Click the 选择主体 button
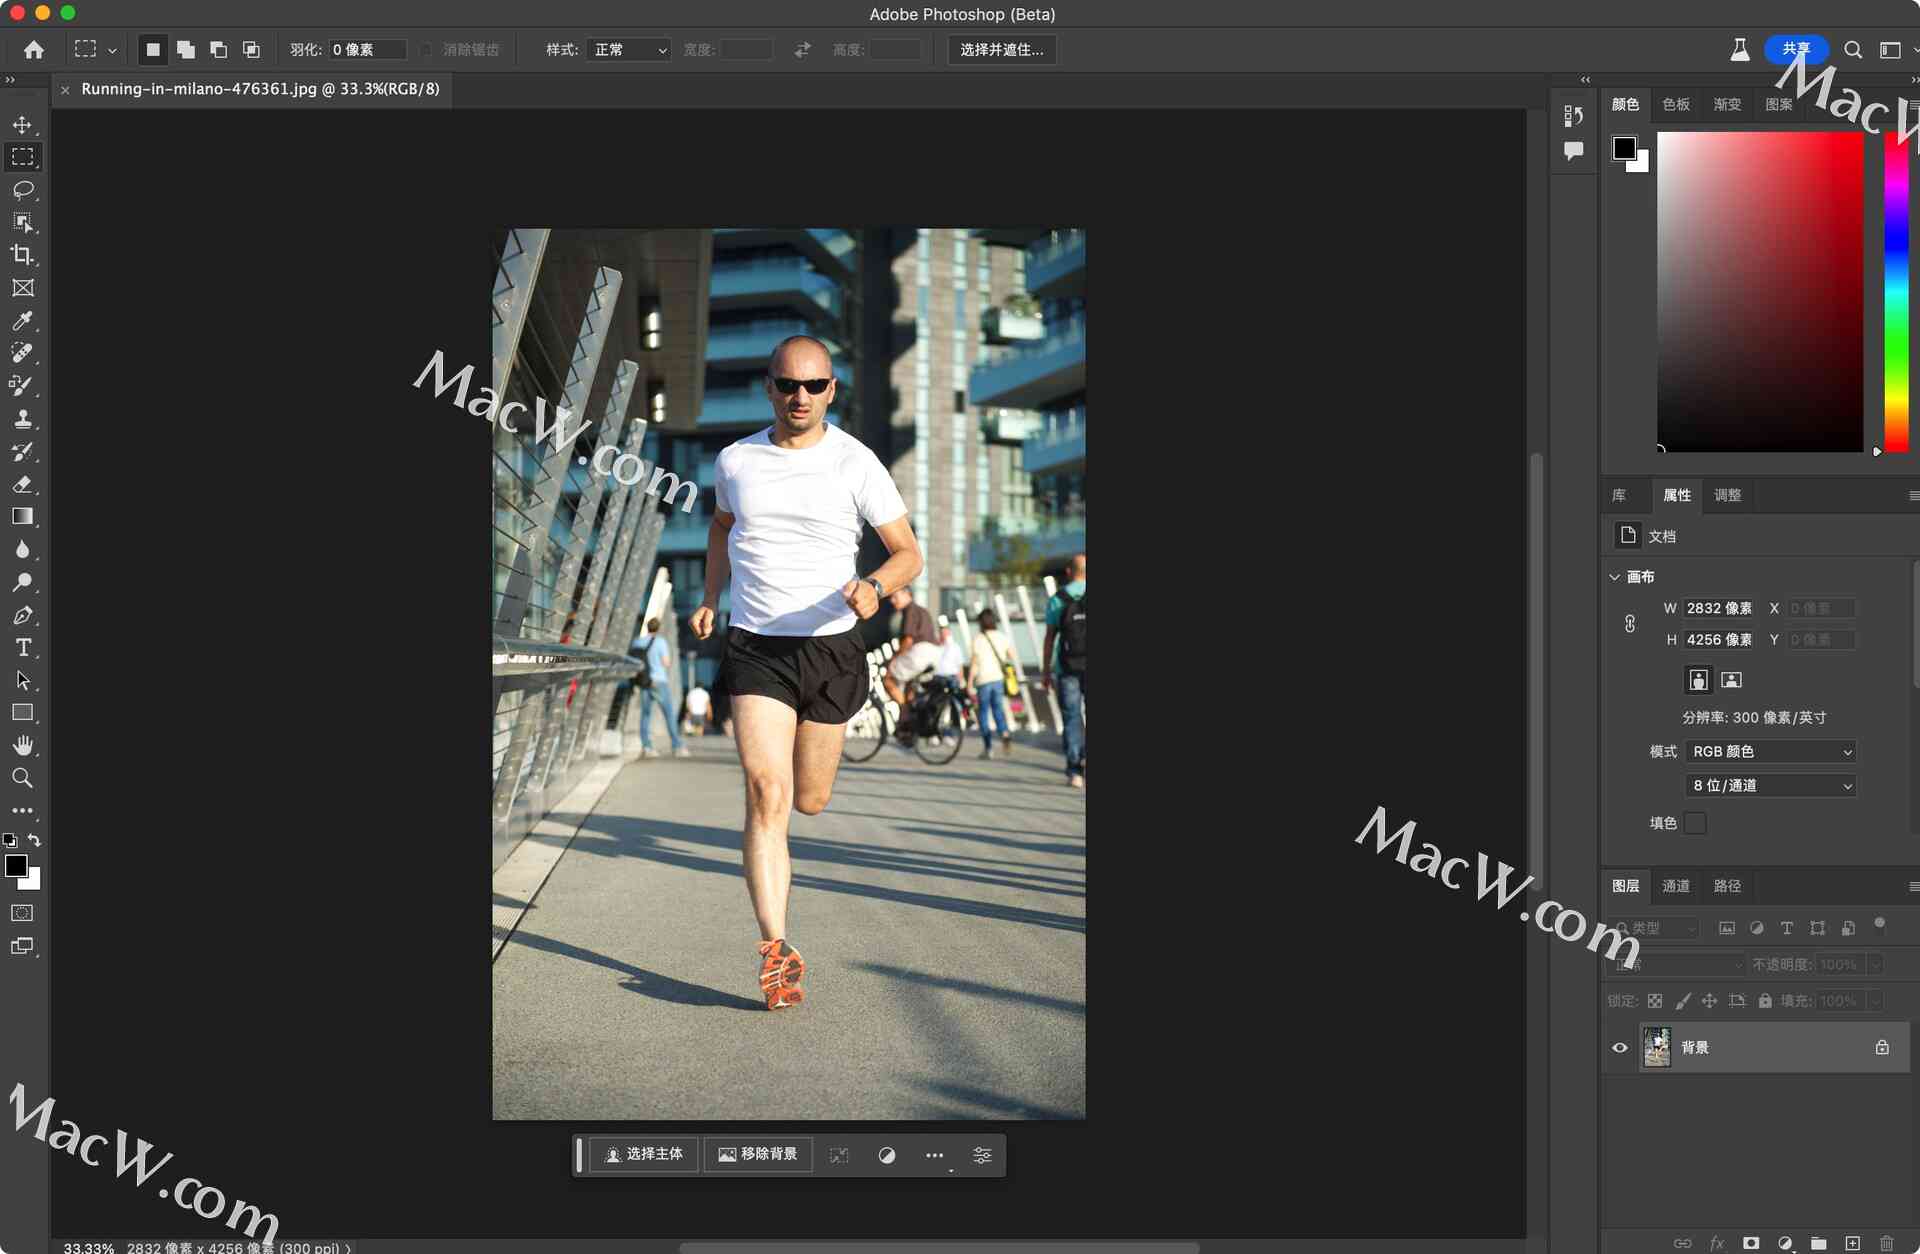The image size is (1920, 1254). pos(644,1154)
